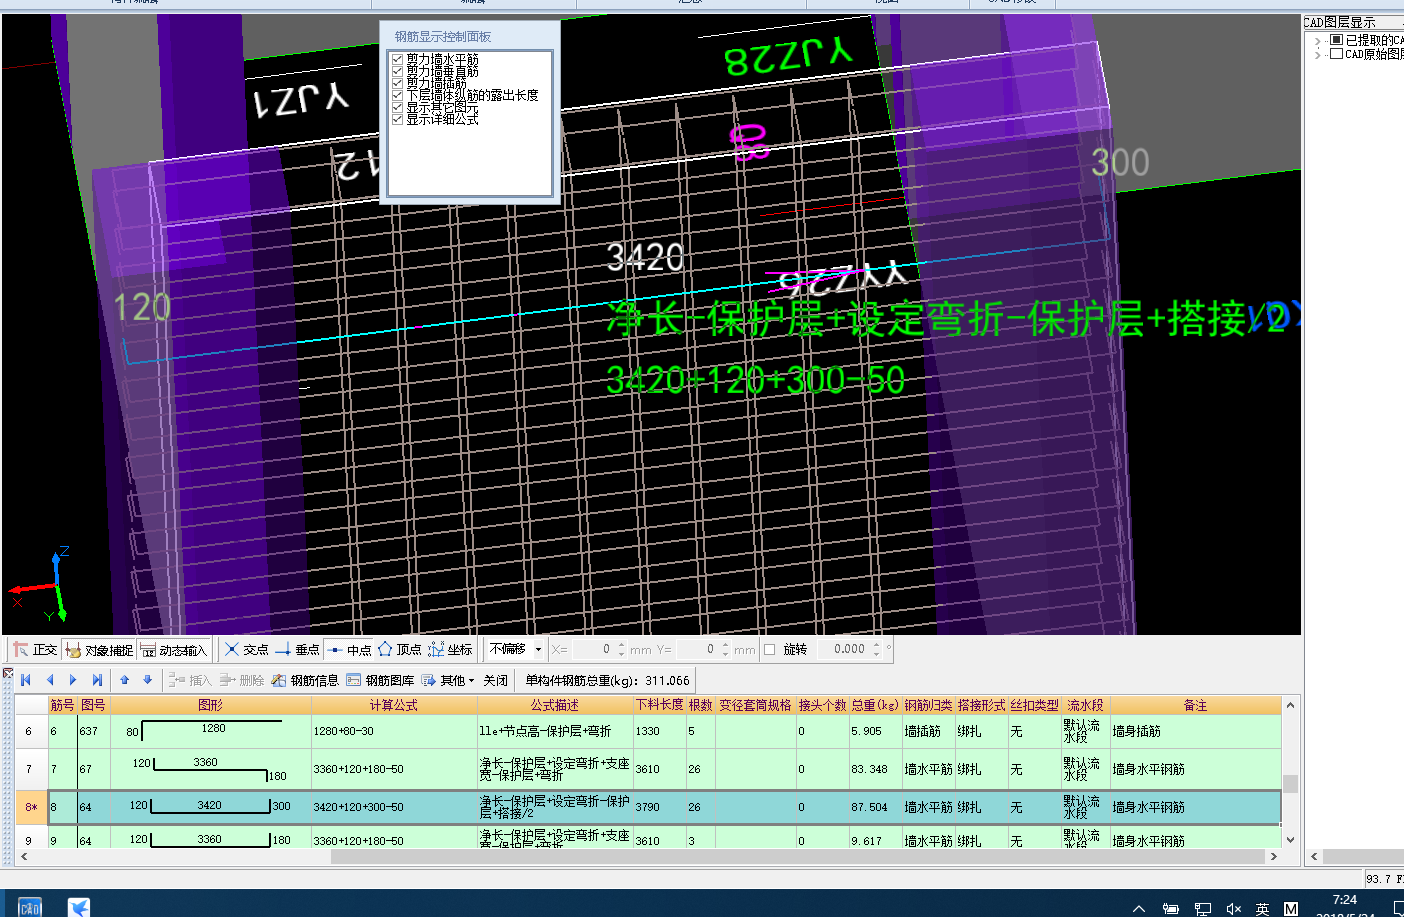Move selected rebar row down

pos(148,680)
